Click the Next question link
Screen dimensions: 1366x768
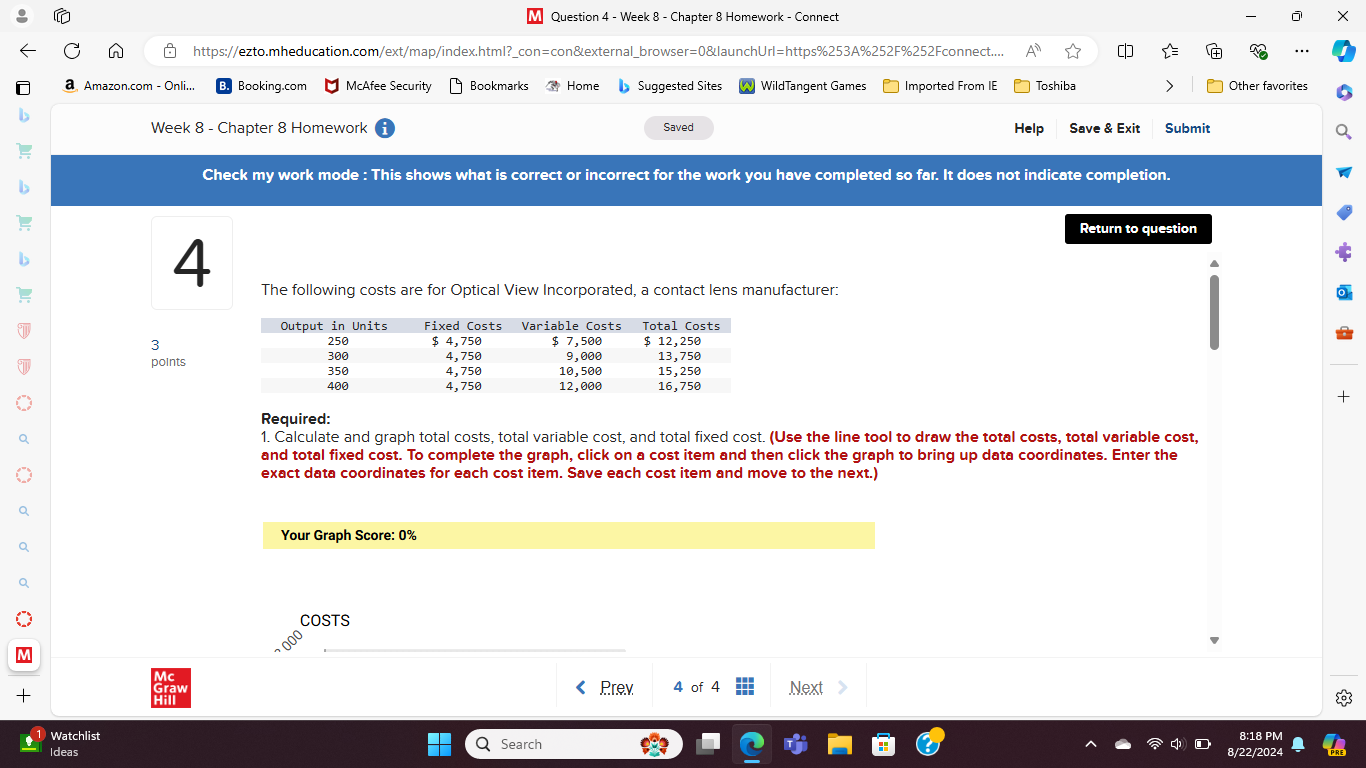tap(818, 687)
